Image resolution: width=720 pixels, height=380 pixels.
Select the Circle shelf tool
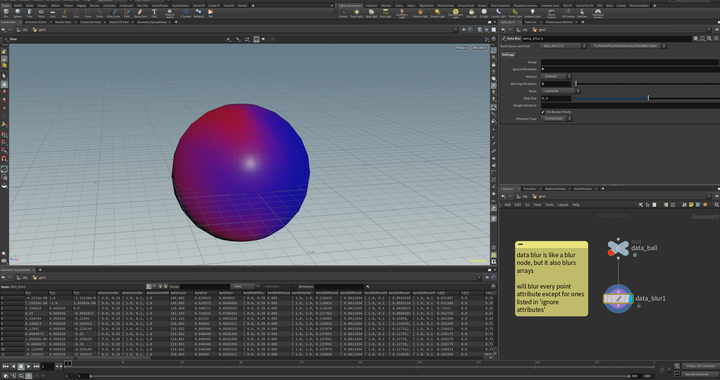(88, 13)
